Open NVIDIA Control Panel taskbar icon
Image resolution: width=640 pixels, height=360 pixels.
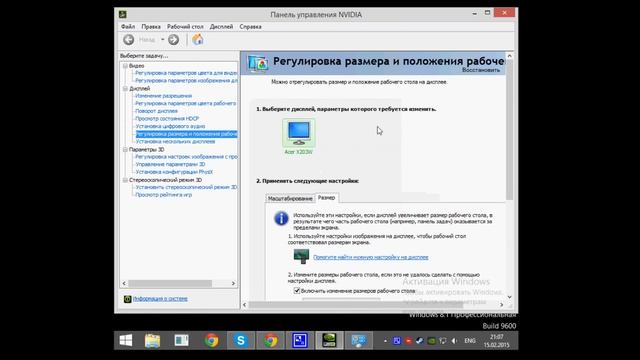[x=329, y=340]
